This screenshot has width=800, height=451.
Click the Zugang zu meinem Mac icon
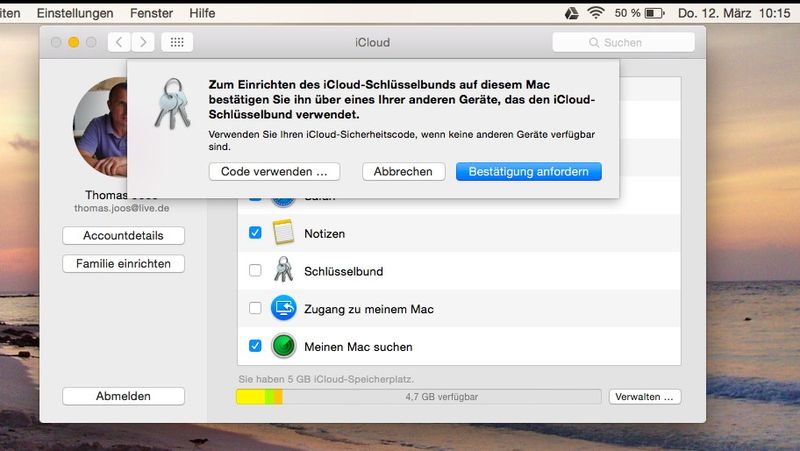(283, 308)
